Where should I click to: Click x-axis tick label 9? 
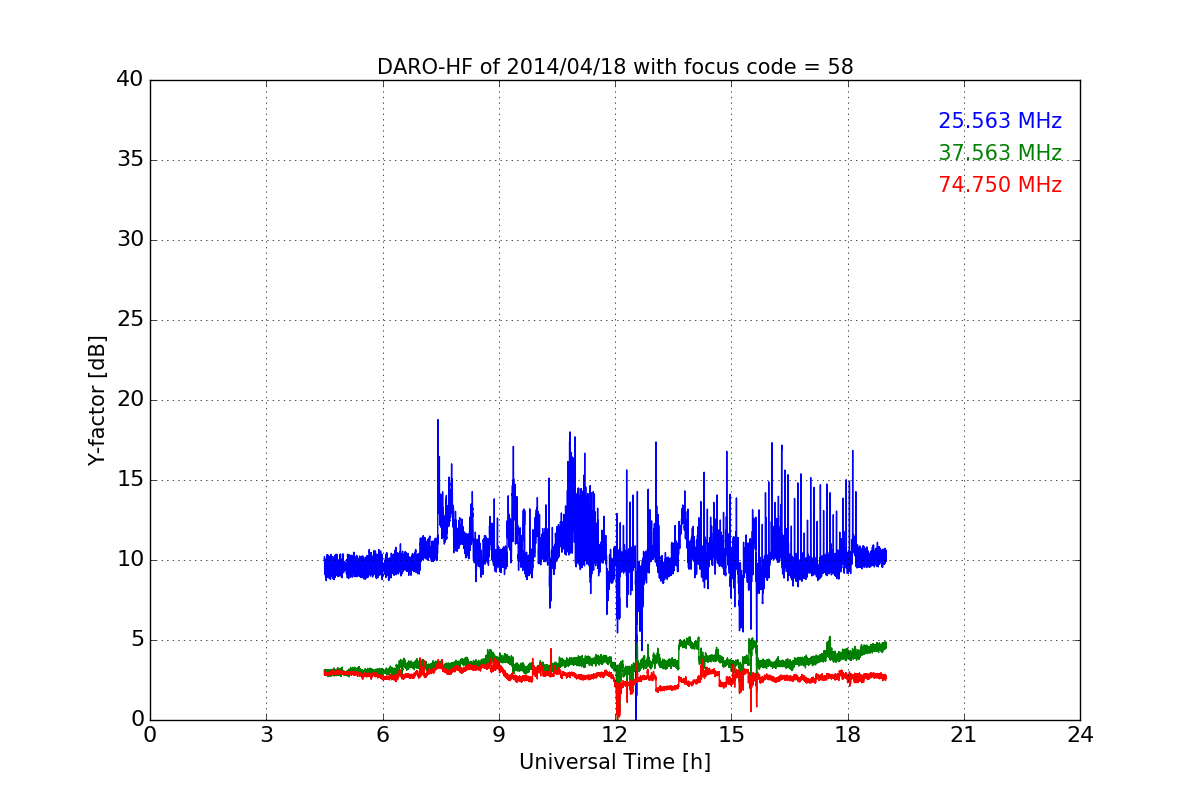[499, 735]
